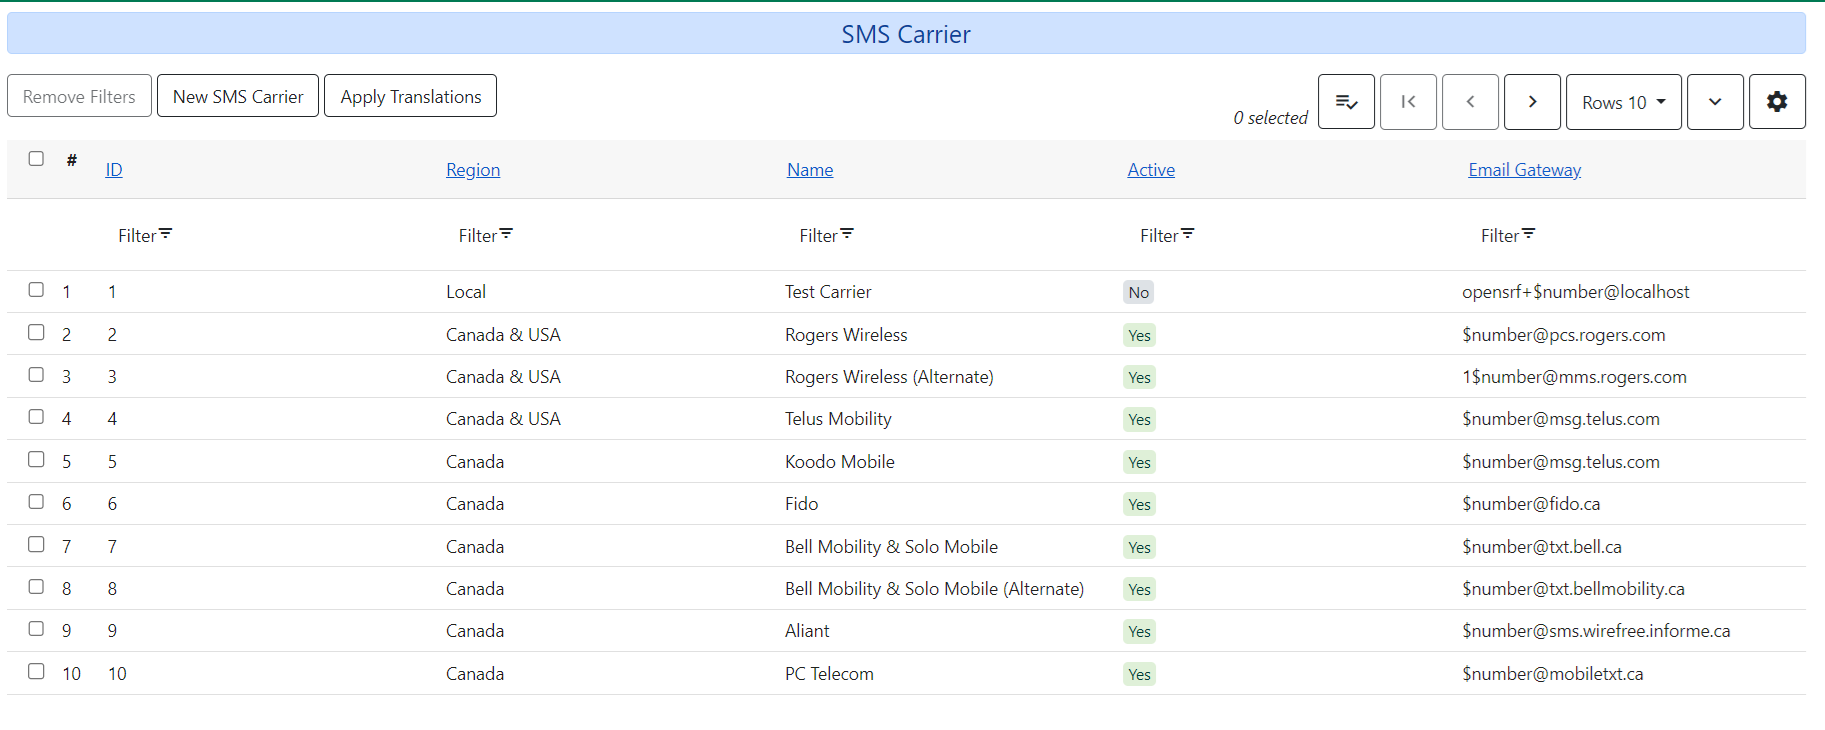Click the Telus Mobility name cell
The width and height of the screenshot is (1825, 730).
[838, 419]
